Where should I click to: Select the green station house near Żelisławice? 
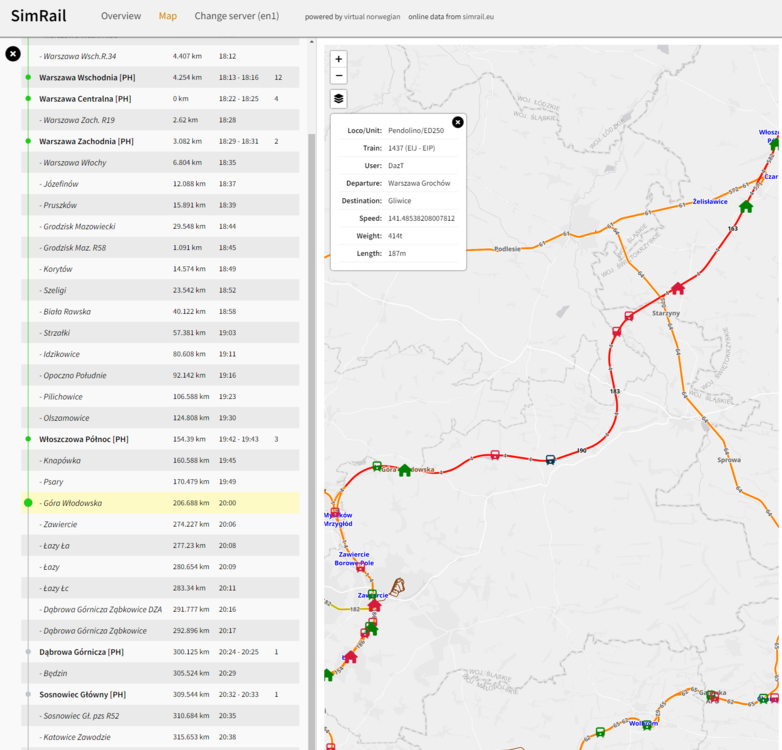[x=746, y=206]
